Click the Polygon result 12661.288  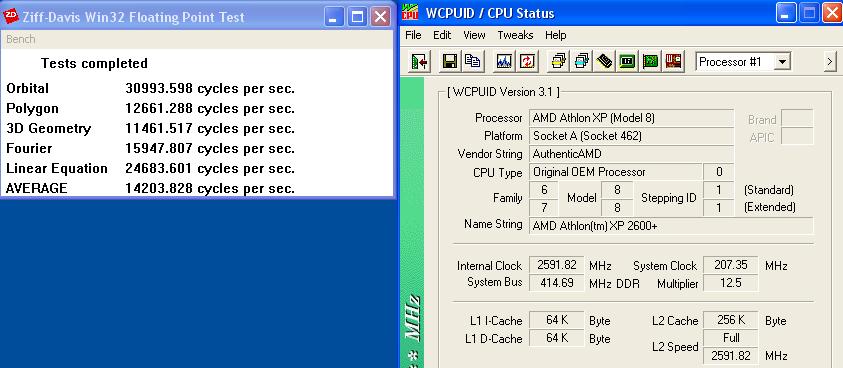click(159, 109)
